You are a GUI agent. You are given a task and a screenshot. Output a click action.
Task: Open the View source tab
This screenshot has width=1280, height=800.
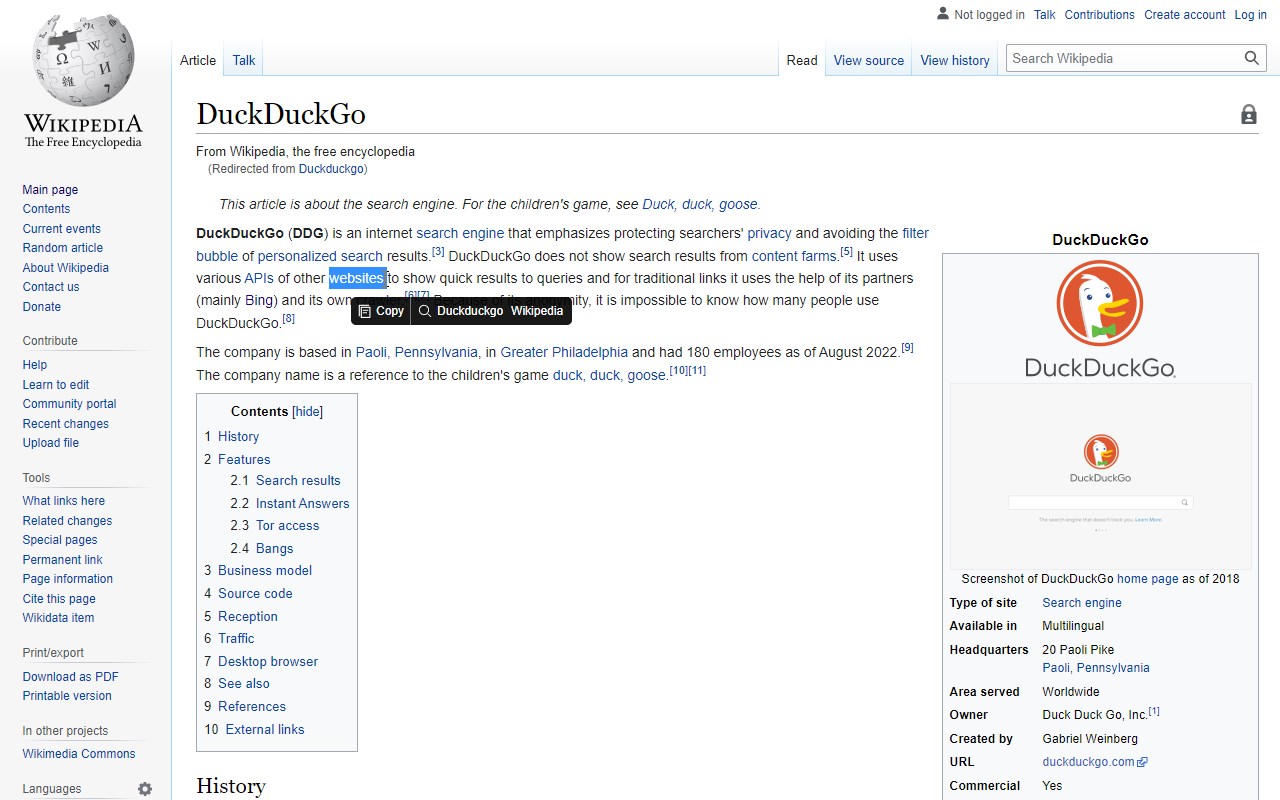(869, 60)
